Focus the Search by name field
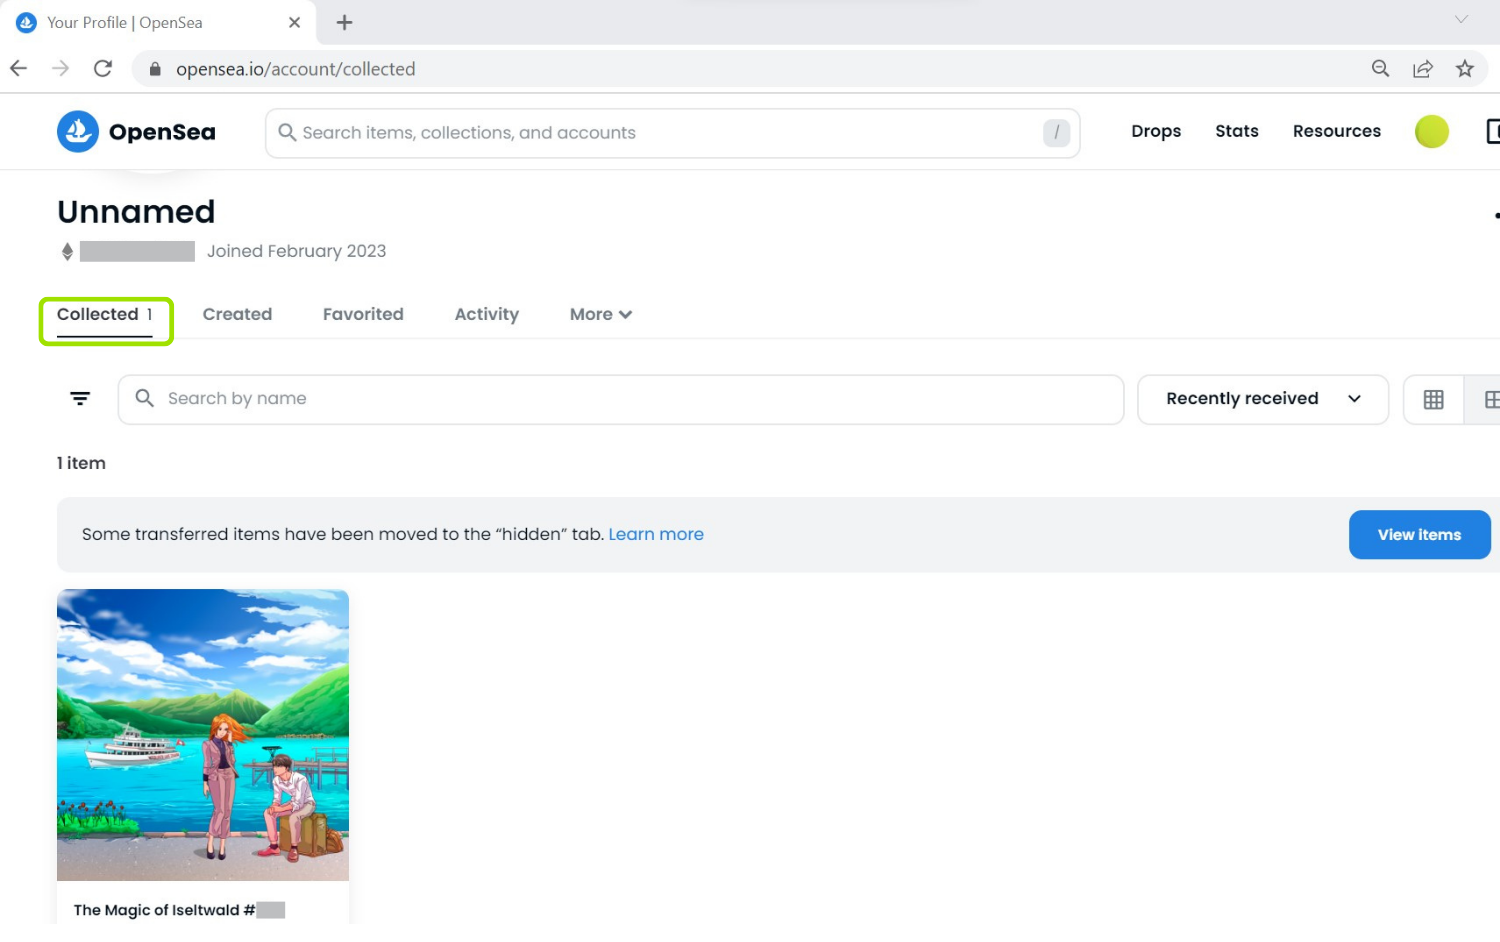The image size is (1500, 942). pyautogui.click(x=620, y=399)
